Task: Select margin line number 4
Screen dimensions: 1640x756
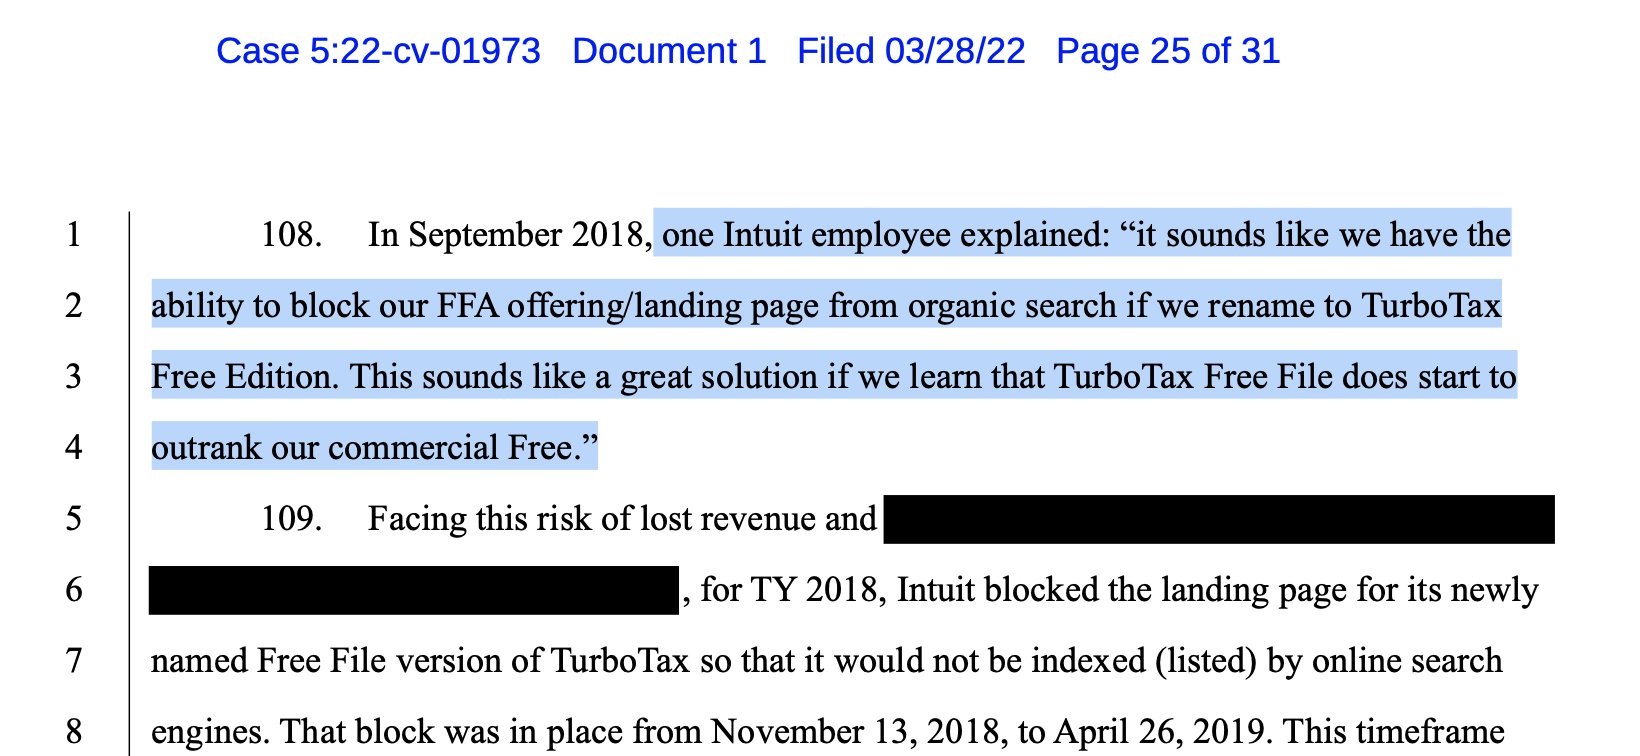Action: coord(73,448)
